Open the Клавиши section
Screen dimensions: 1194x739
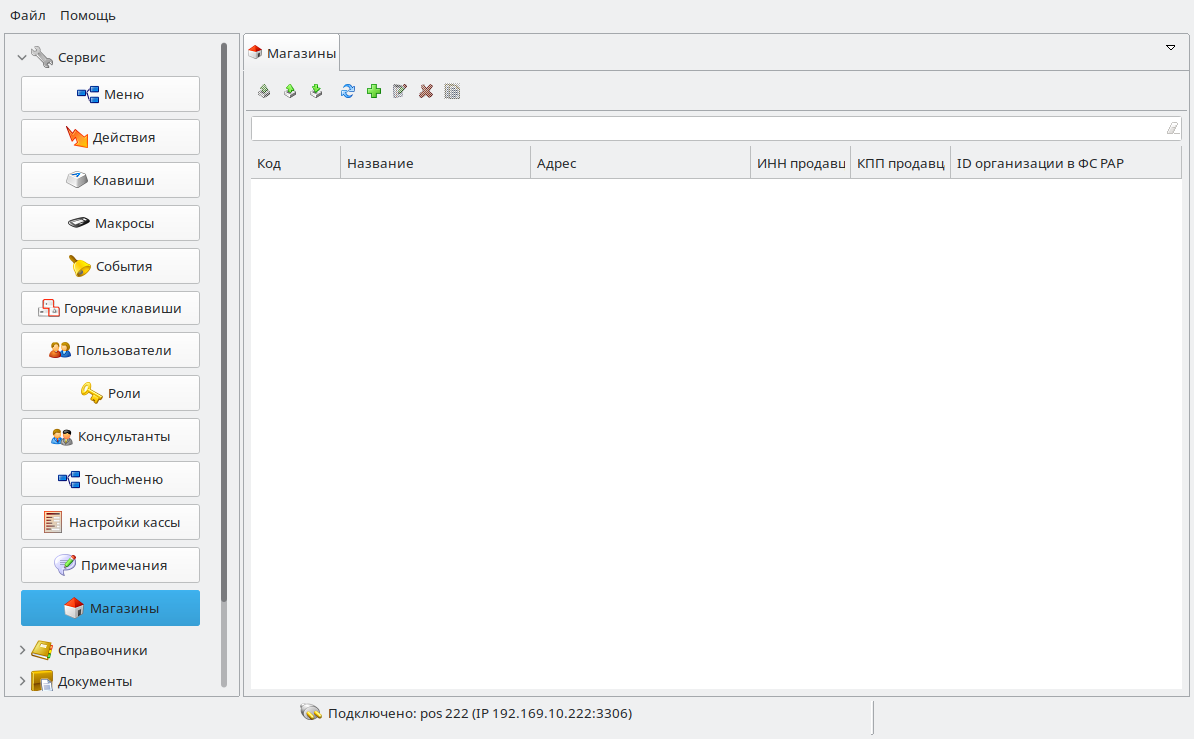click(110, 180)
